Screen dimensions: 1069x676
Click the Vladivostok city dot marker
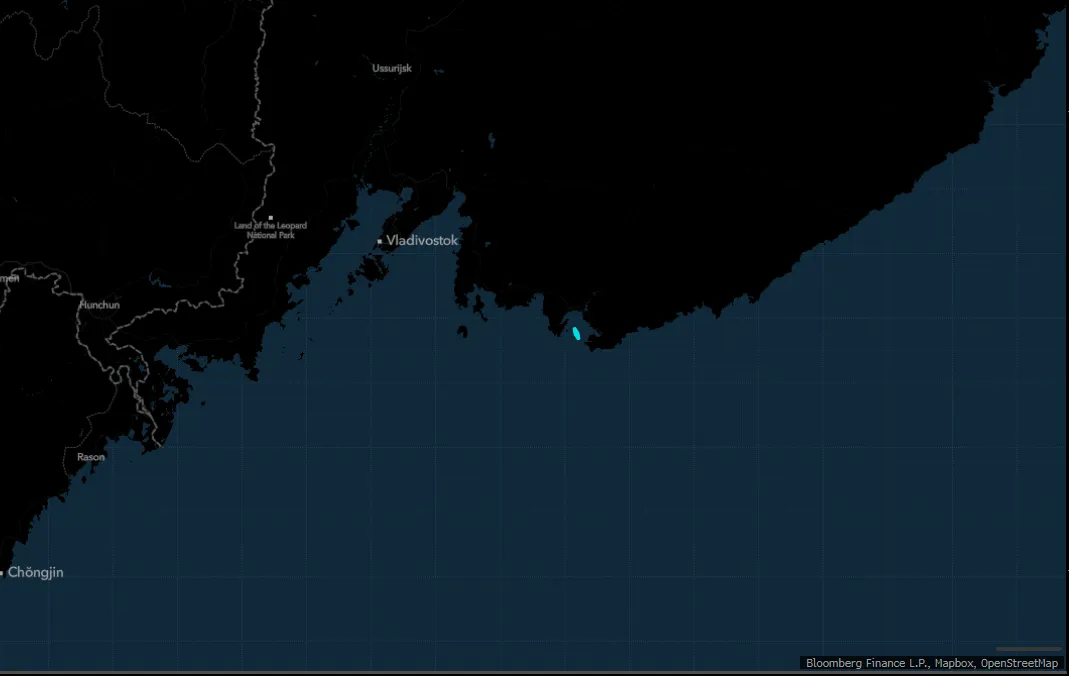[x=380, y=241]
